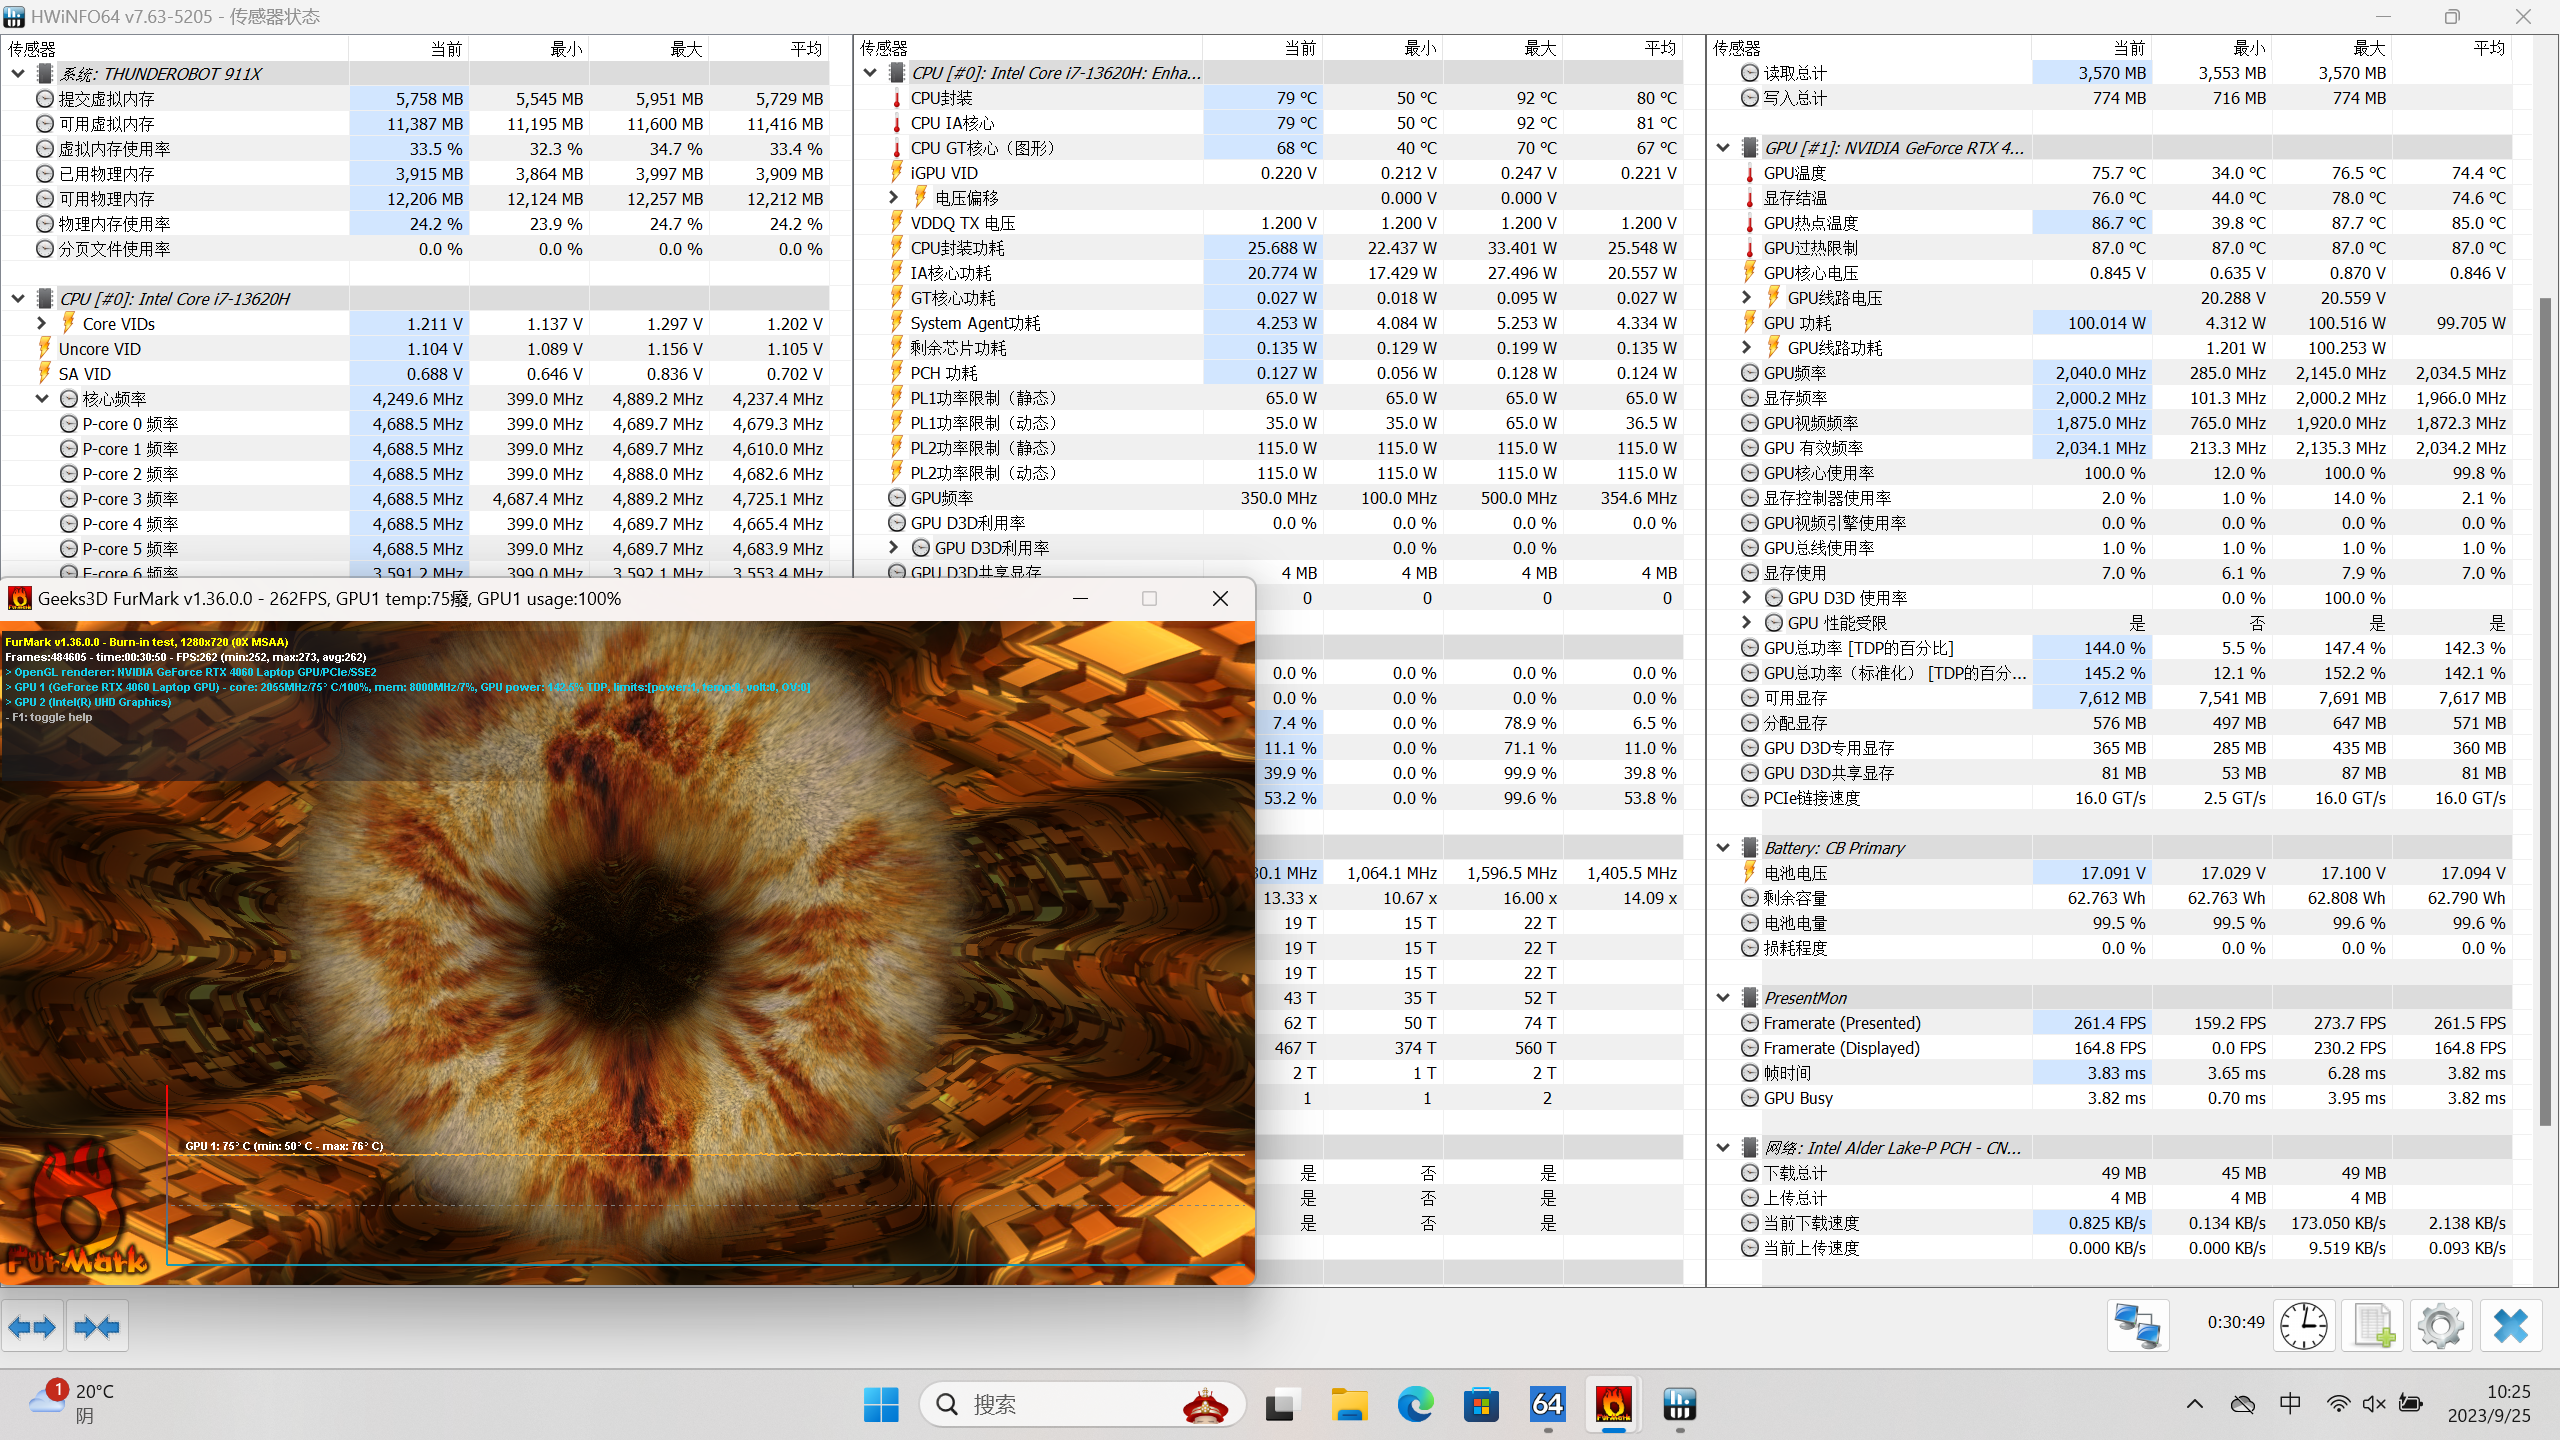Image resolution: width=2560 pixels, height=1440 pixels.
Task: Click the GPU功耗 lightning-bolt icon
Action: 1749,322
